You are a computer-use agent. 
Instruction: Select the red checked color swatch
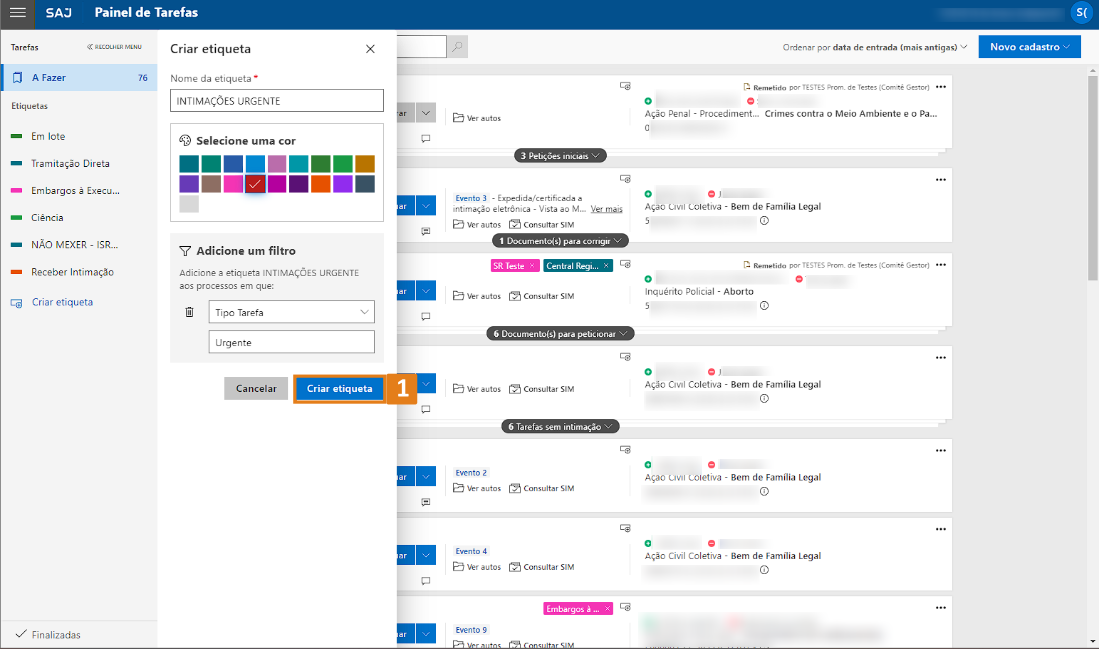pos(255,184)
